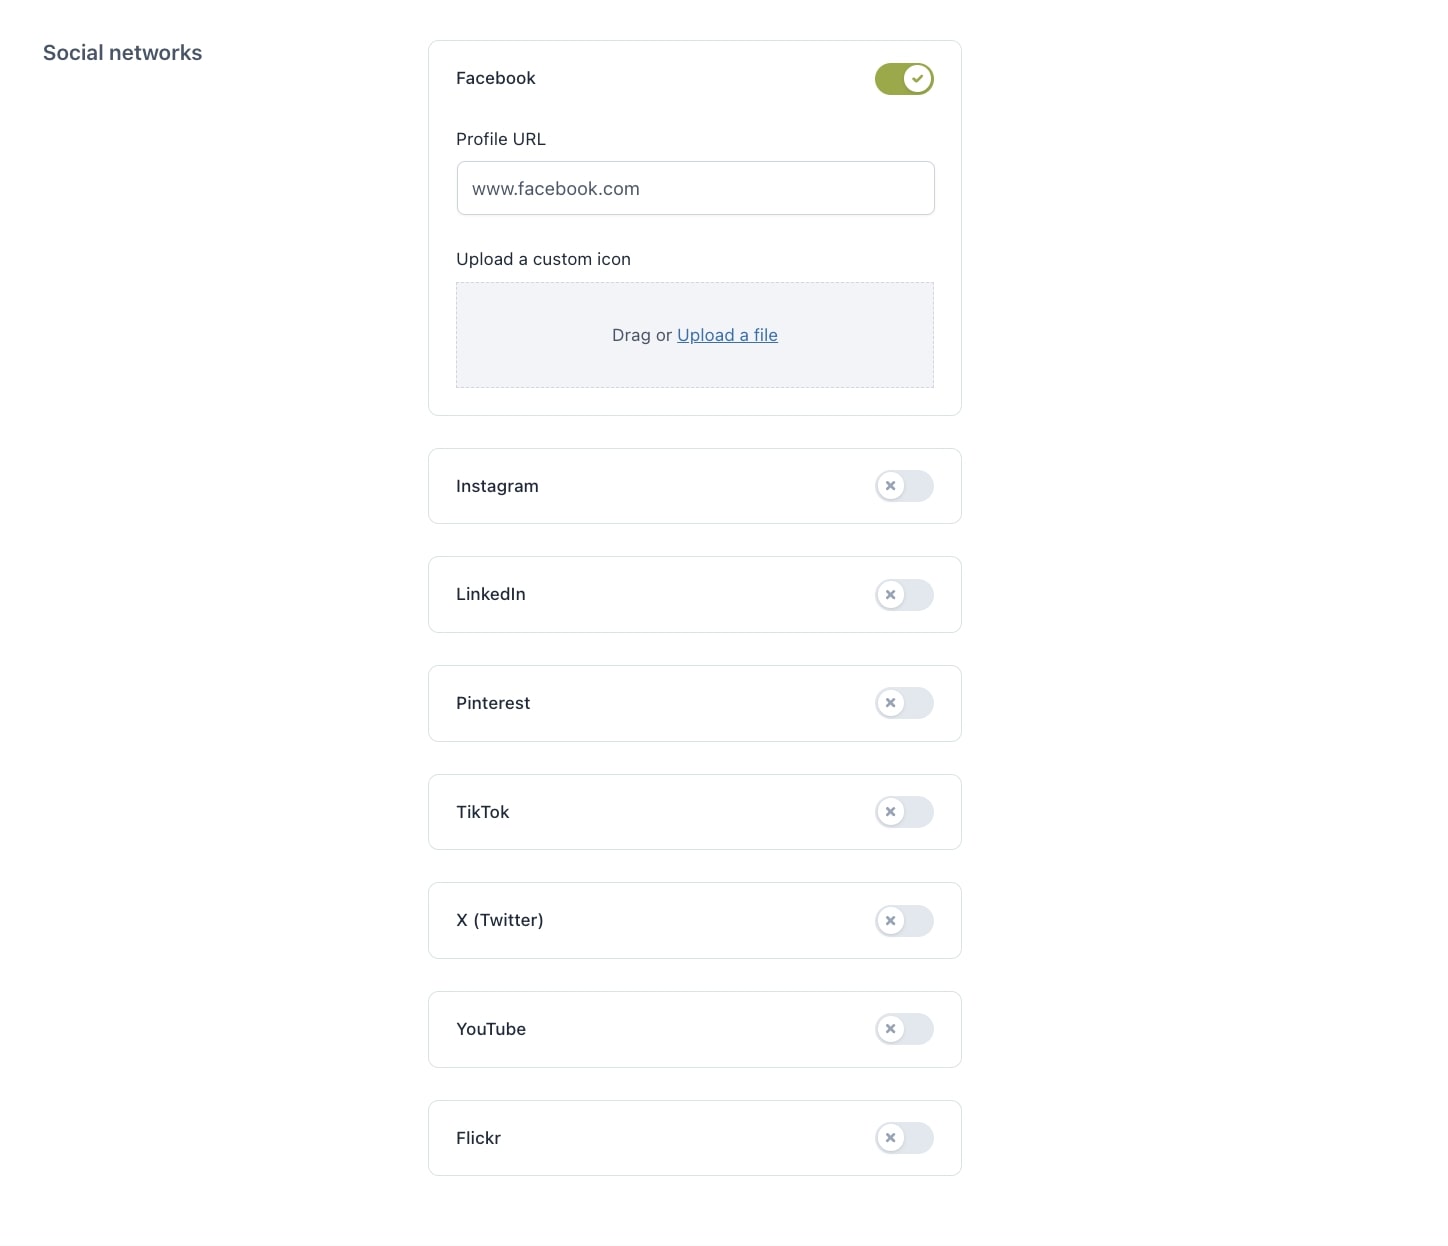
Task: Click the Flickr label text
Action: pos(478,1138)
